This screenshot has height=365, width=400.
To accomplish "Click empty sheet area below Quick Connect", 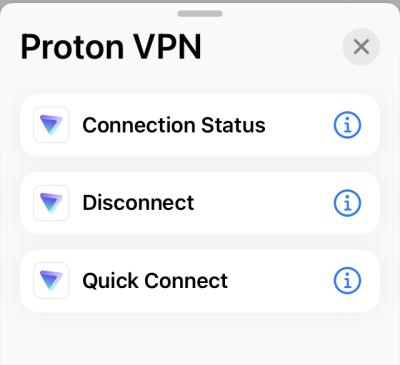I will (200, 338).
